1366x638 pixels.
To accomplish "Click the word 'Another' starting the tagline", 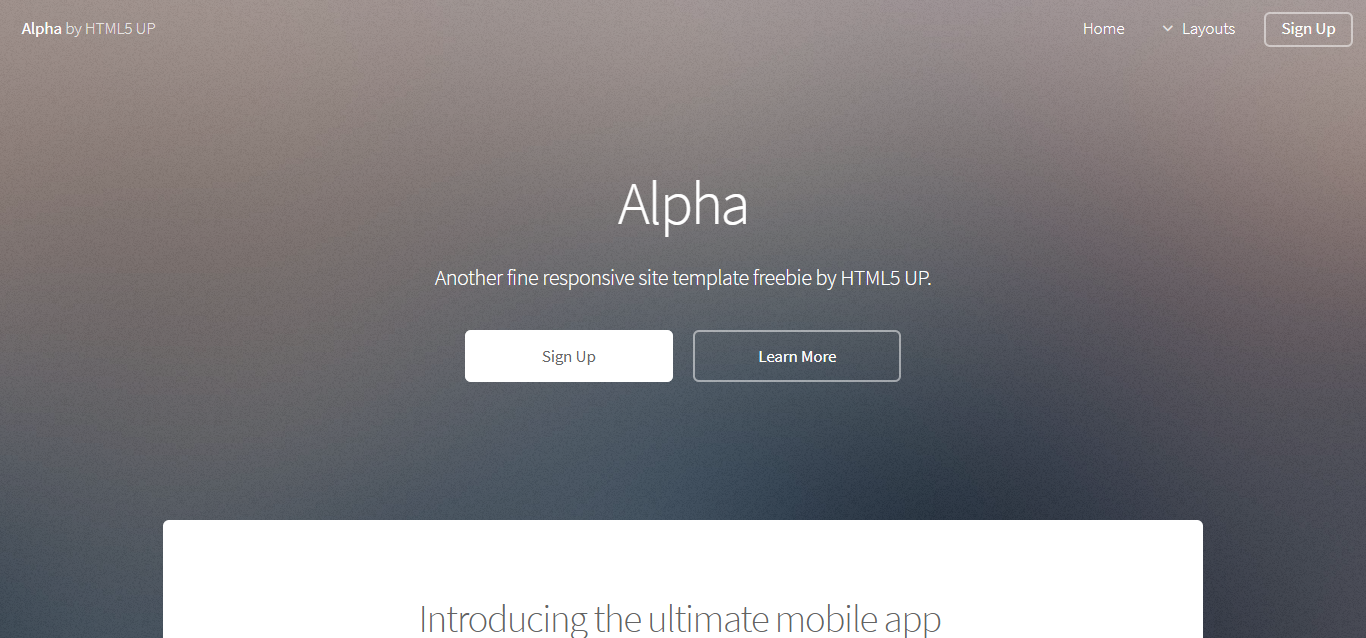I will click(468, 278).
